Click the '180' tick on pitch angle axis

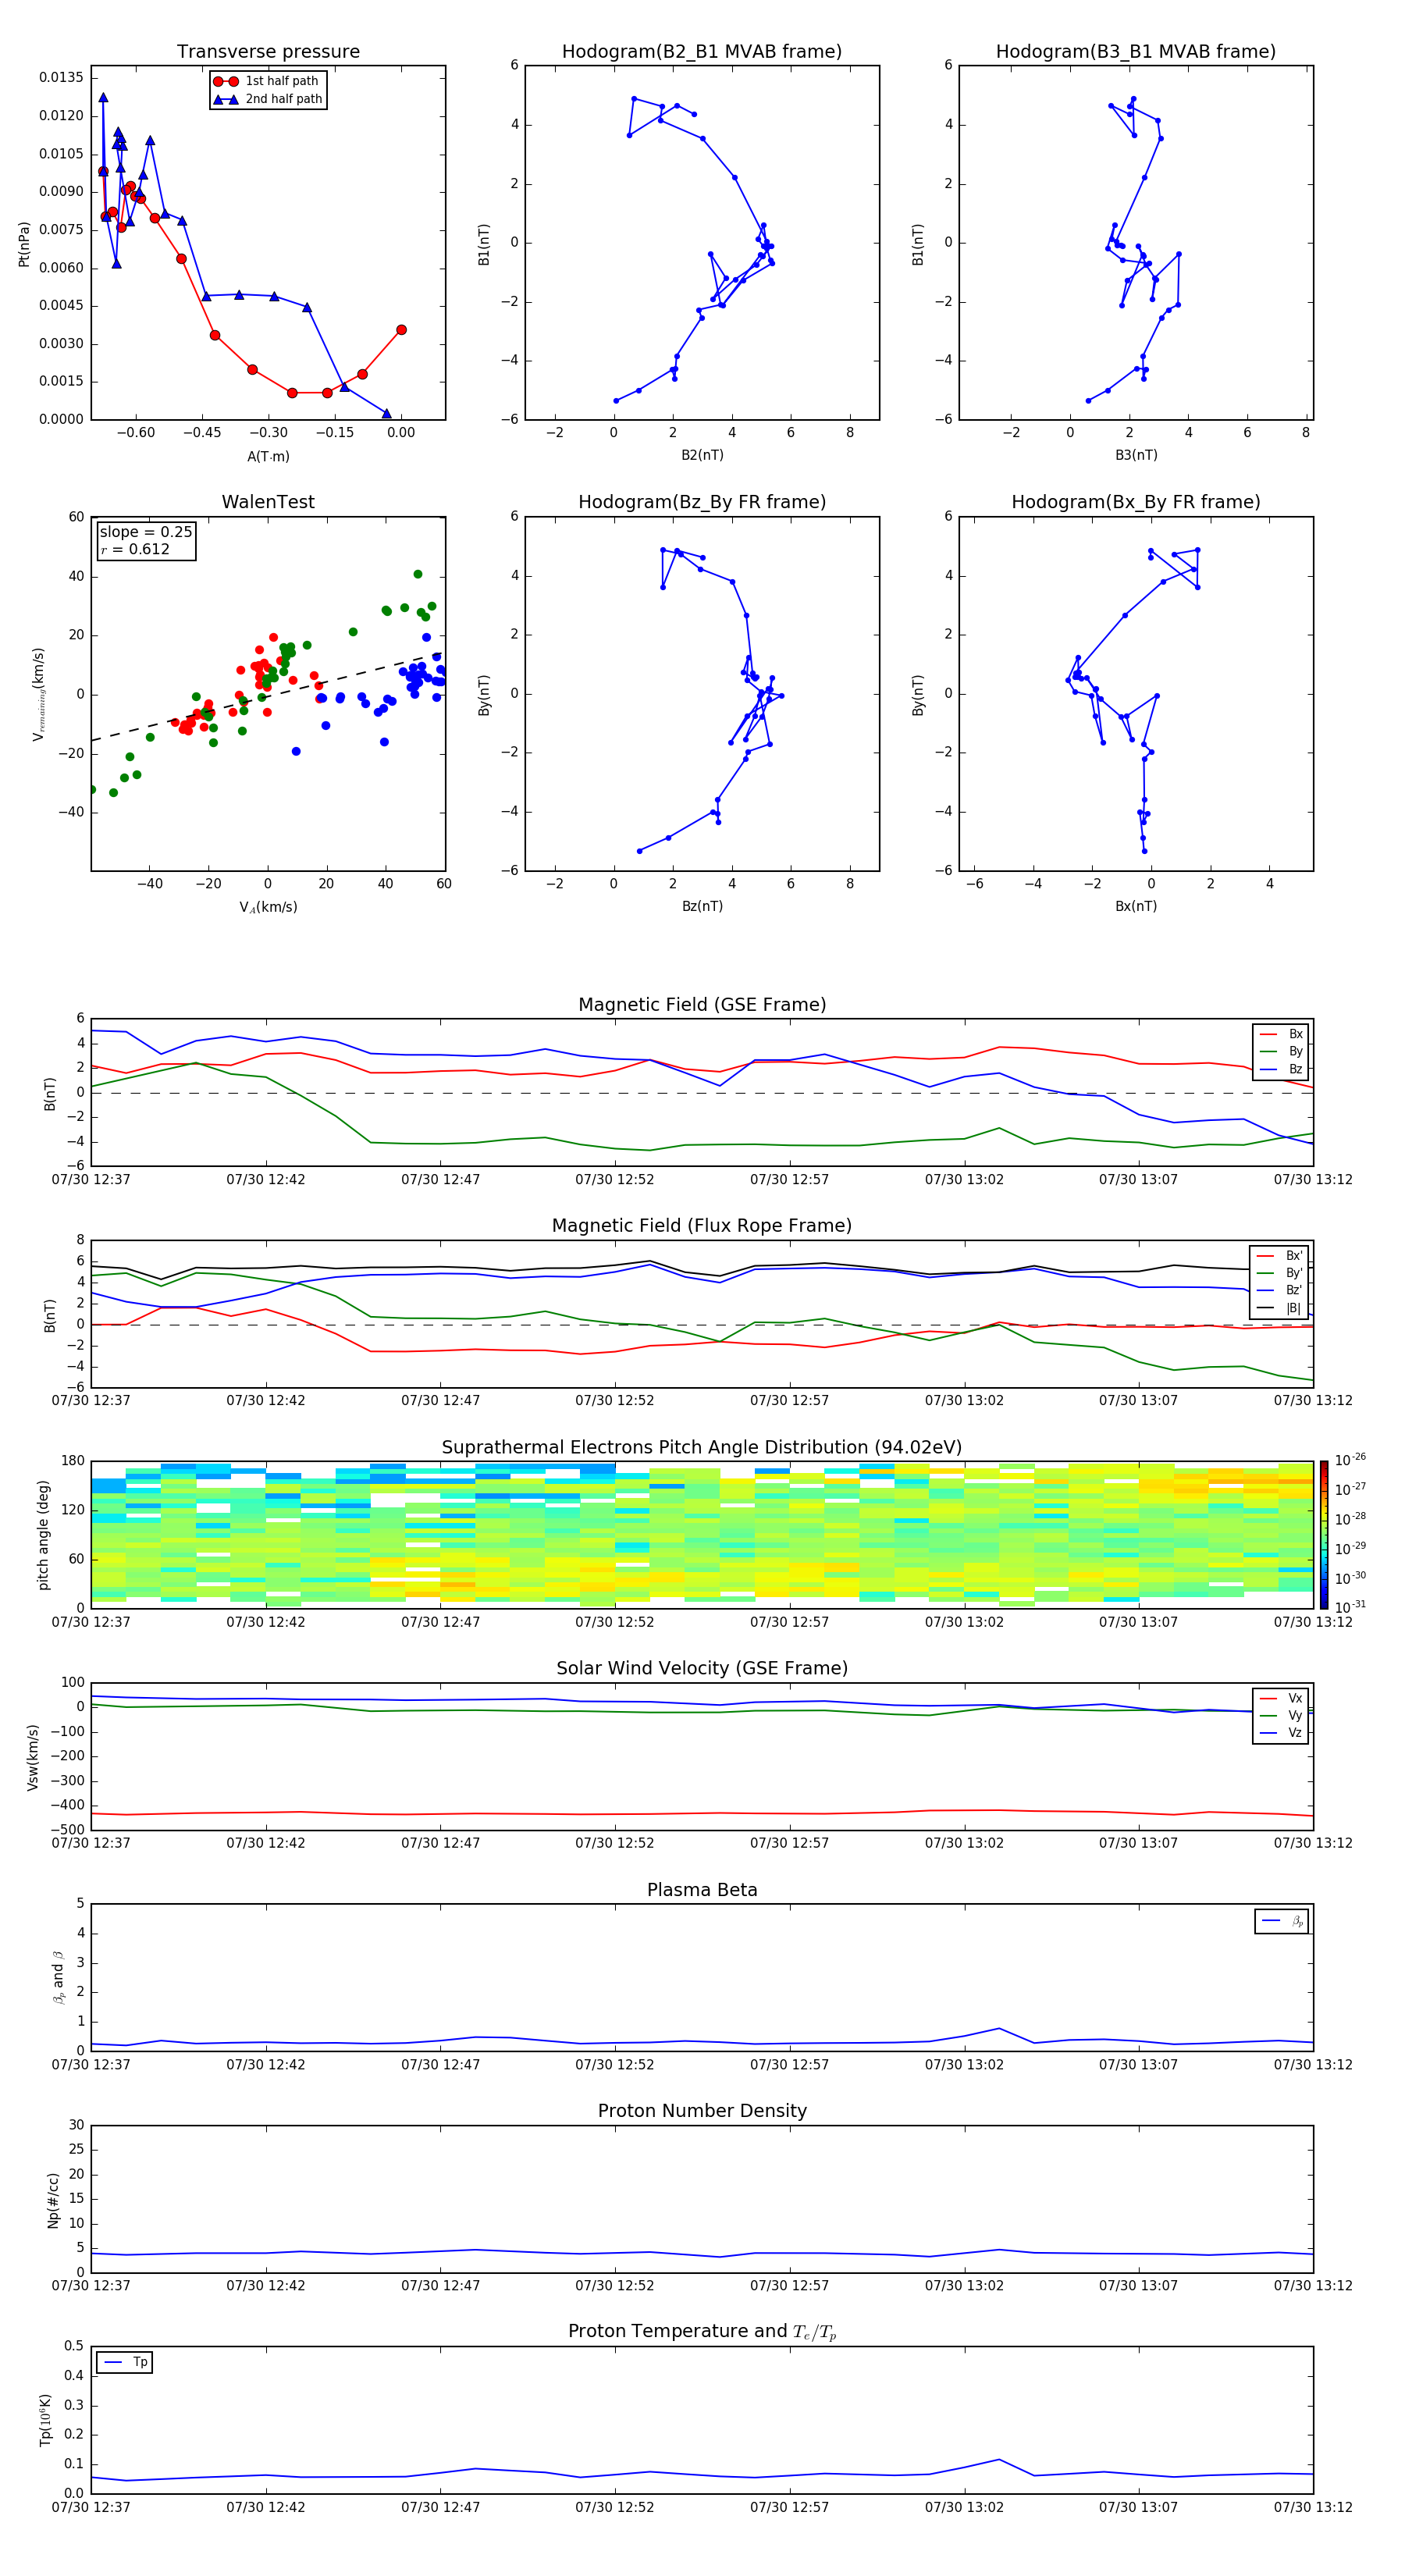tap(73, 1461)
